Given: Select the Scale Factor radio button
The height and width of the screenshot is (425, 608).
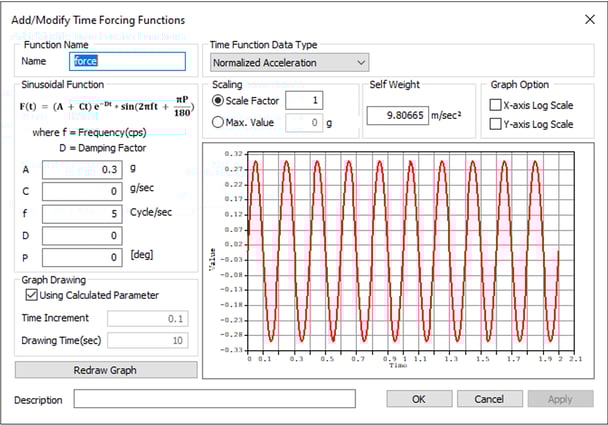Looking at the screenshot, I should 220,101.
